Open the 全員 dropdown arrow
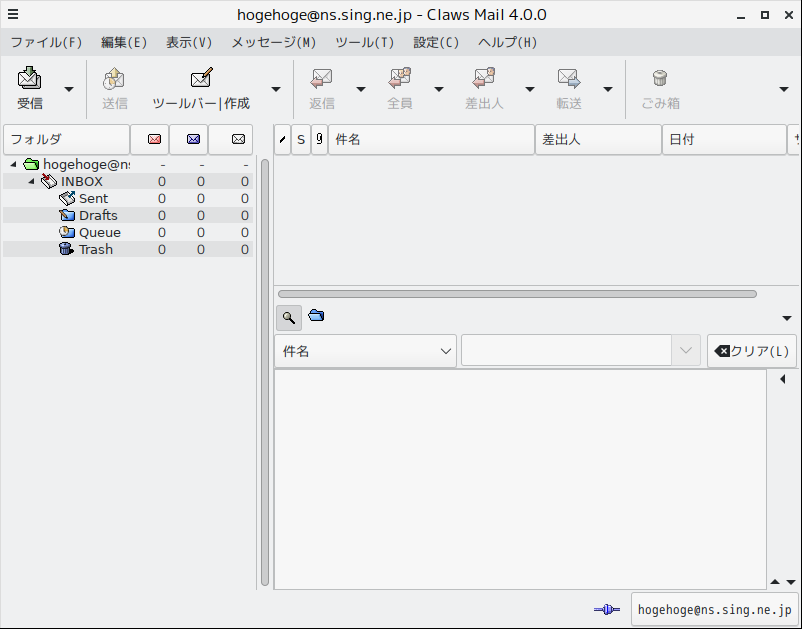The width and height of the screenshot is (802, 629). [439, 89]
